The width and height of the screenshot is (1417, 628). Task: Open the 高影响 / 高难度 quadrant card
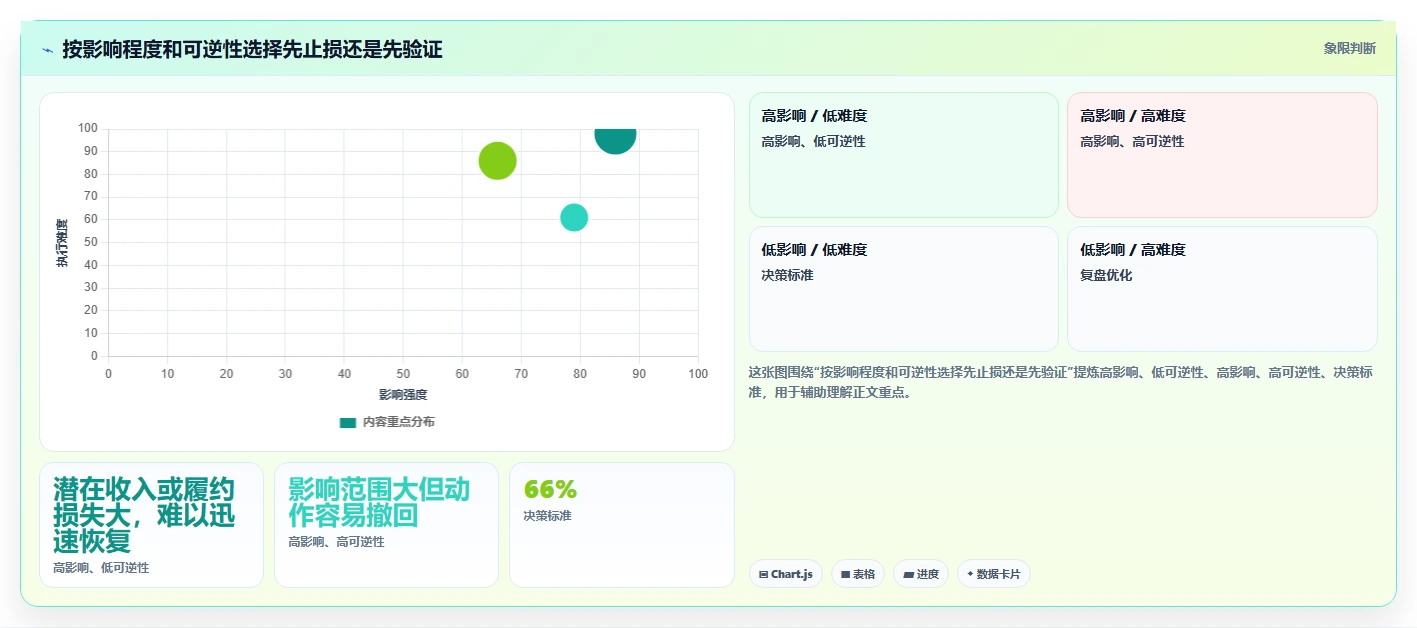pos(1222,155)
